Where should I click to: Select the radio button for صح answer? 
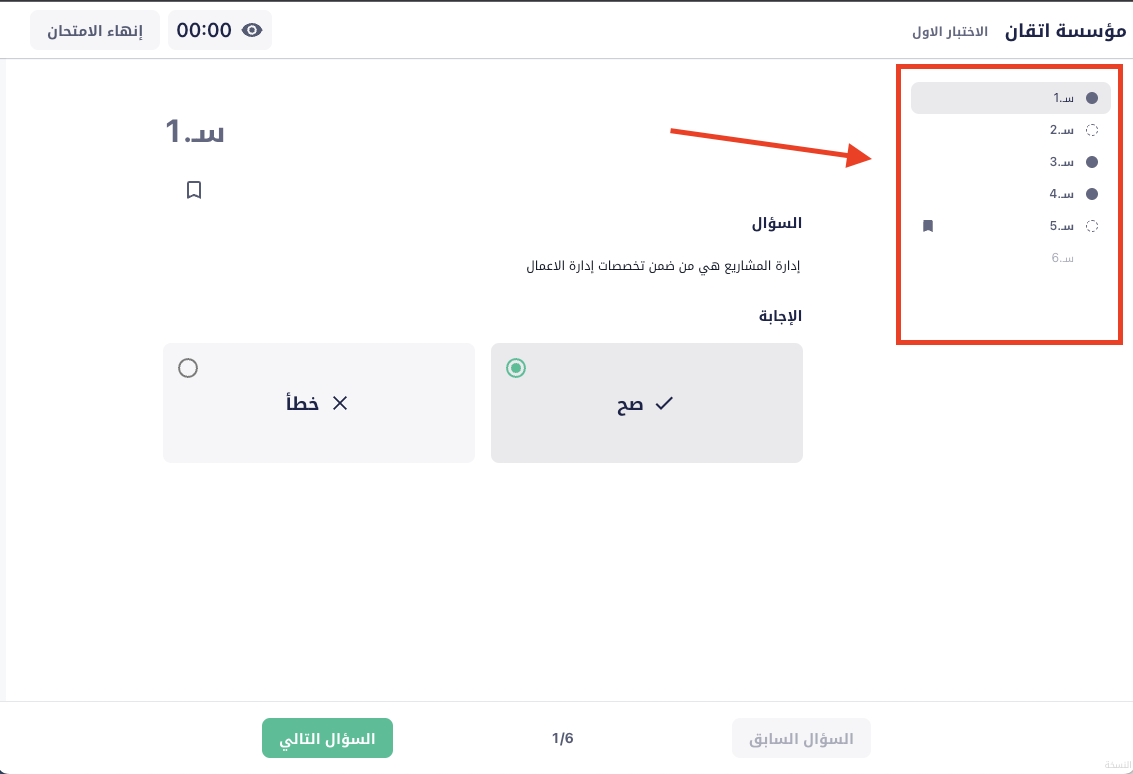pos(516,368)
